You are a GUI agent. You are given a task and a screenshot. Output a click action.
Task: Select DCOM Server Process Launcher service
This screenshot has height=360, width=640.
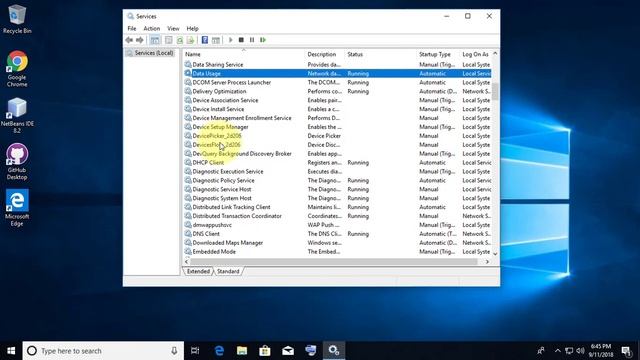coord(337,82)
